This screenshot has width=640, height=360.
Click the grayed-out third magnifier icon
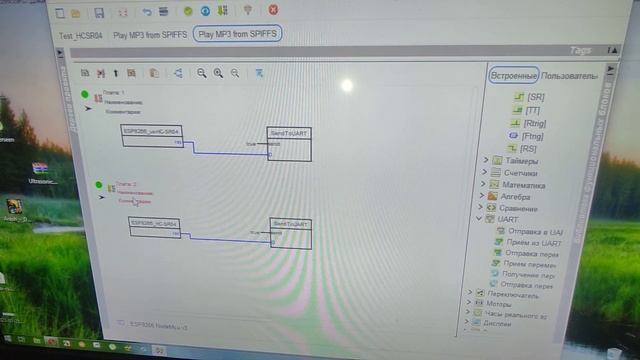click(235, 73)
